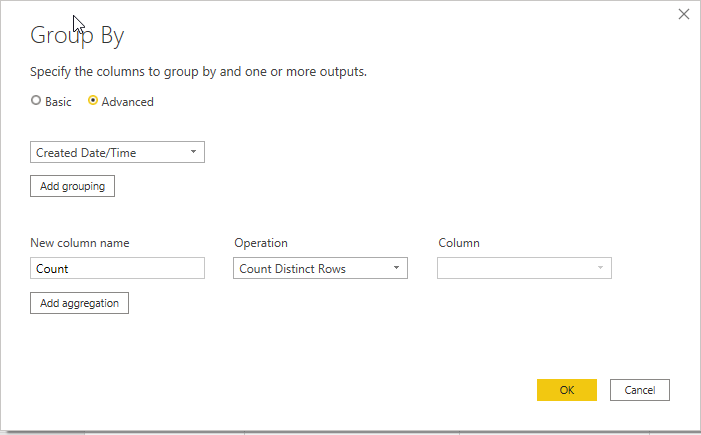Open the Count Distinct Rows operation dropdown
The width and height of the screenshot is (701, 435).
point(320,268)
